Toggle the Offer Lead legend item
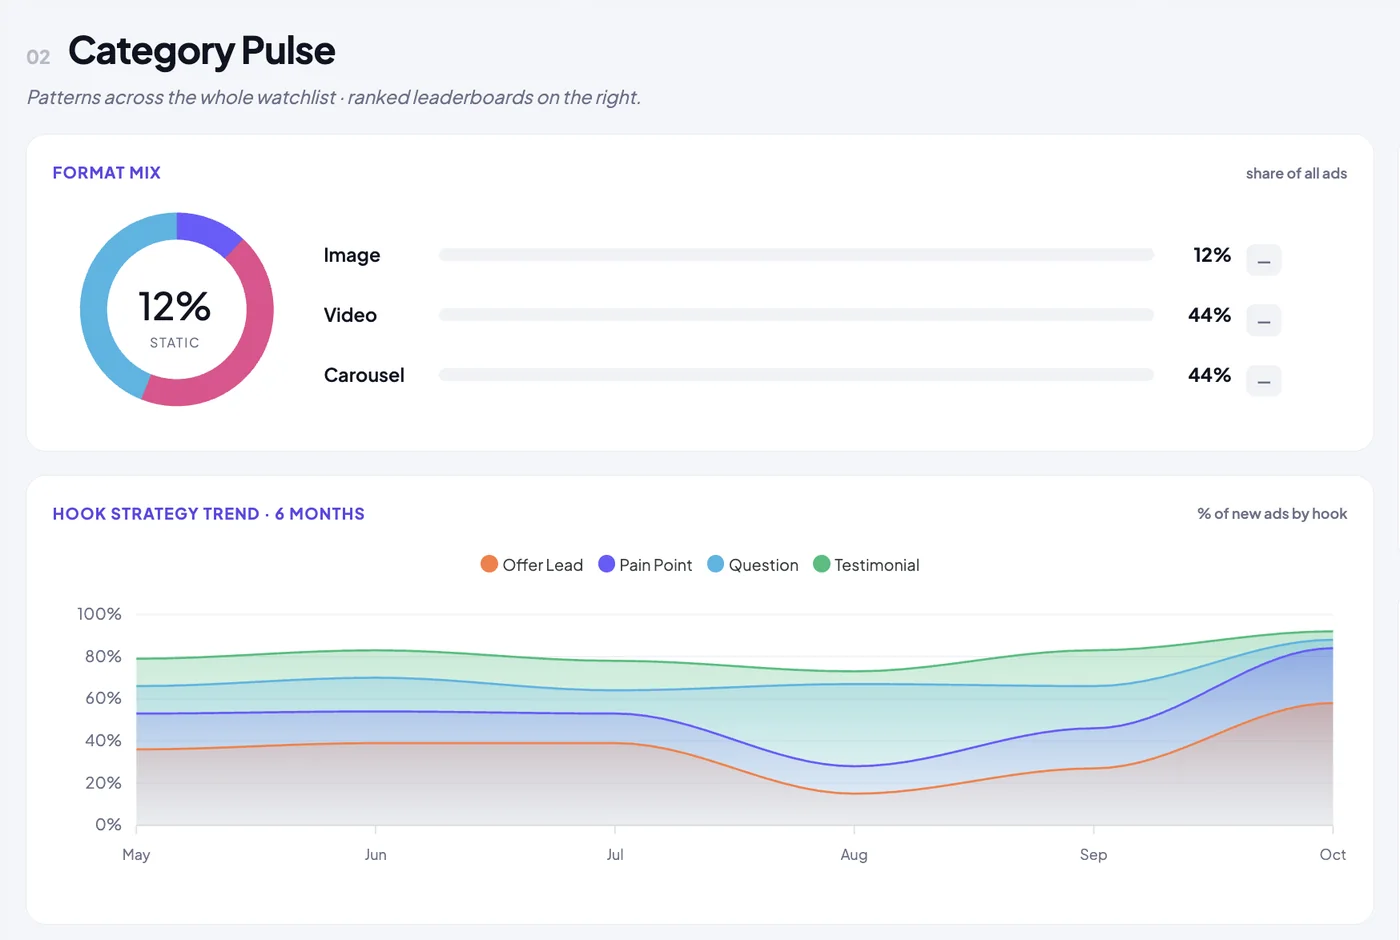The image size is (1400, 940). [532, 565]
